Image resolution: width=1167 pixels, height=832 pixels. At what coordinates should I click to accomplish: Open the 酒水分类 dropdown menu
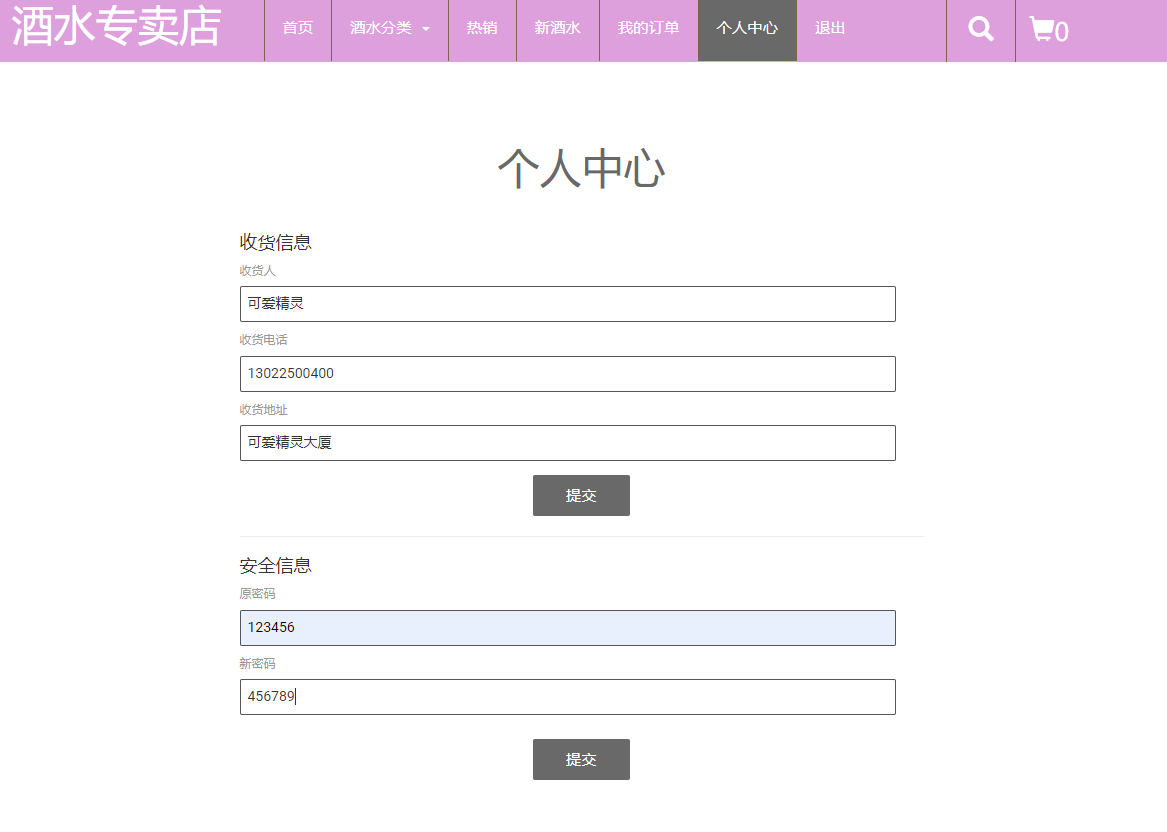[383, 28]
